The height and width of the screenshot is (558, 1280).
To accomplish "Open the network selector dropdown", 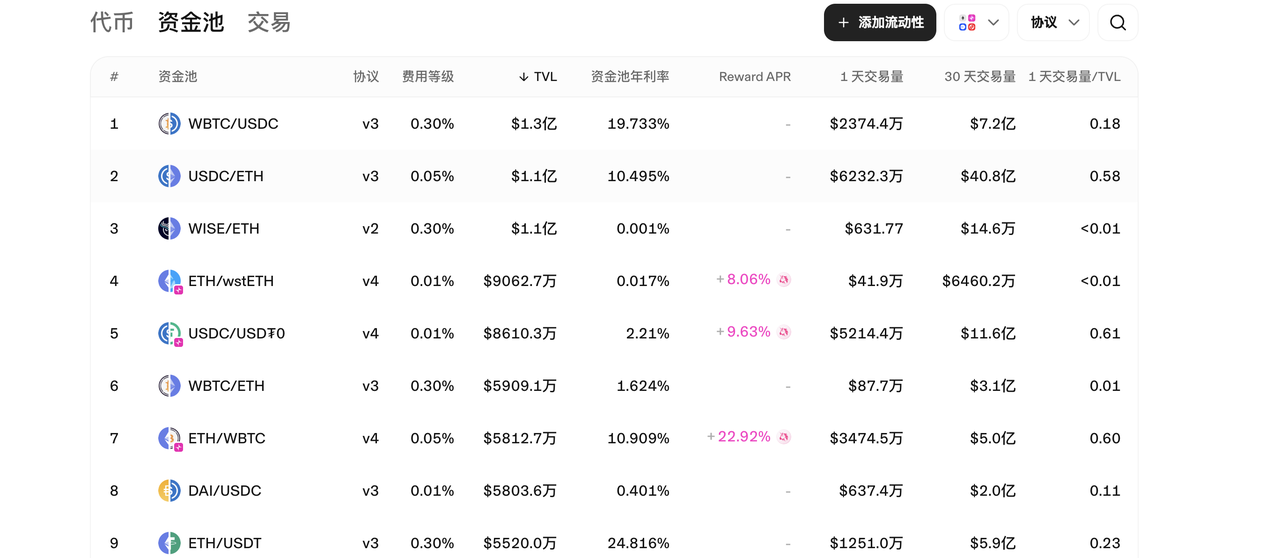I will (x=976, y=22).
